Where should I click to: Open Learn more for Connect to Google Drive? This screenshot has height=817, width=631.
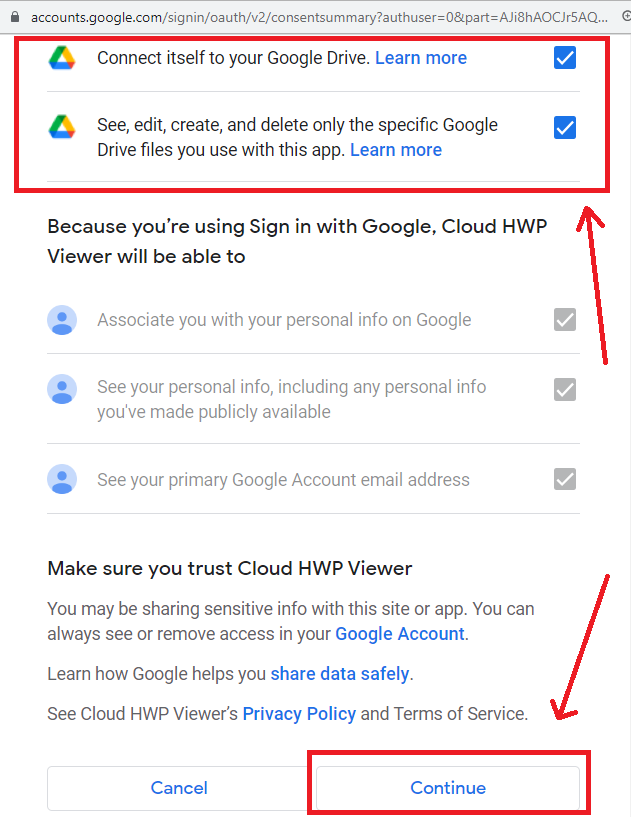pos(421,58)
